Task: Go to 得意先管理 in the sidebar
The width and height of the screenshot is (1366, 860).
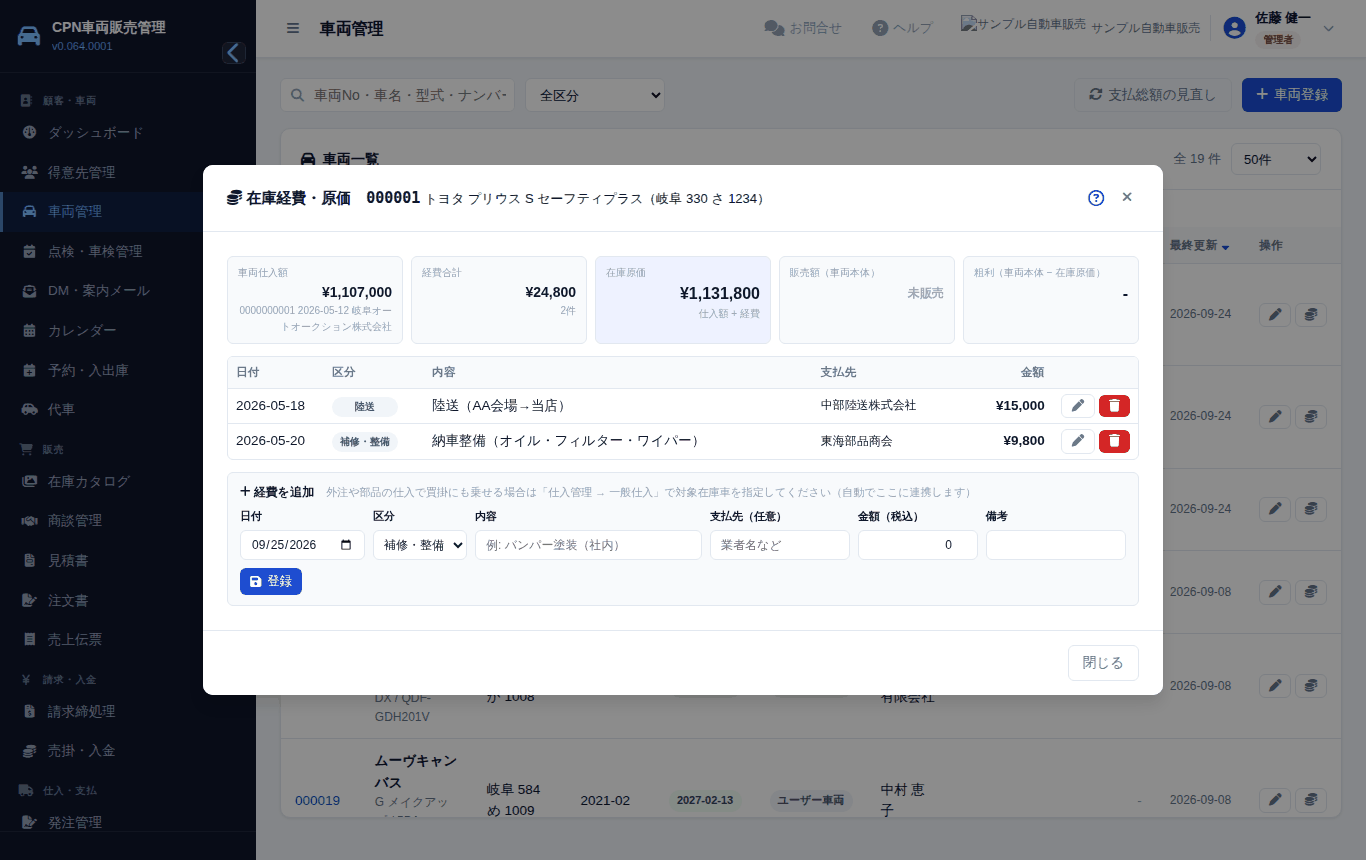Action: 128,172
